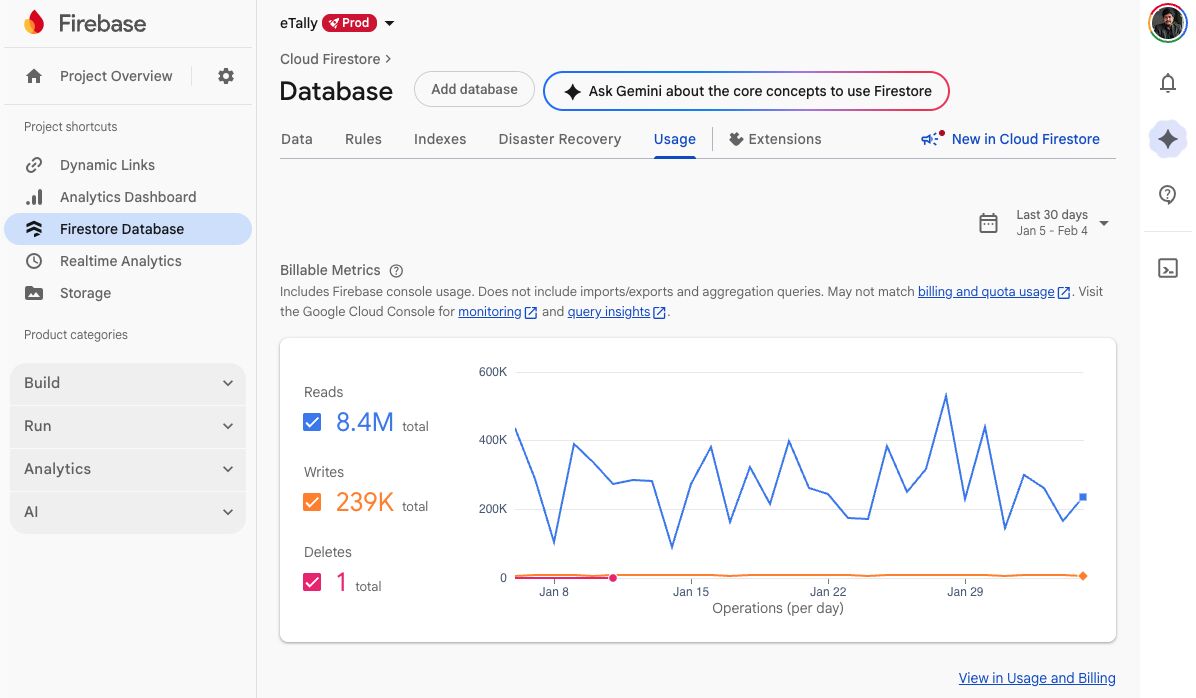The height and width of the screenshot is (698, 1196).
Task: Open Gemini sparkle icon in right rail
Action: (1167, 140)
